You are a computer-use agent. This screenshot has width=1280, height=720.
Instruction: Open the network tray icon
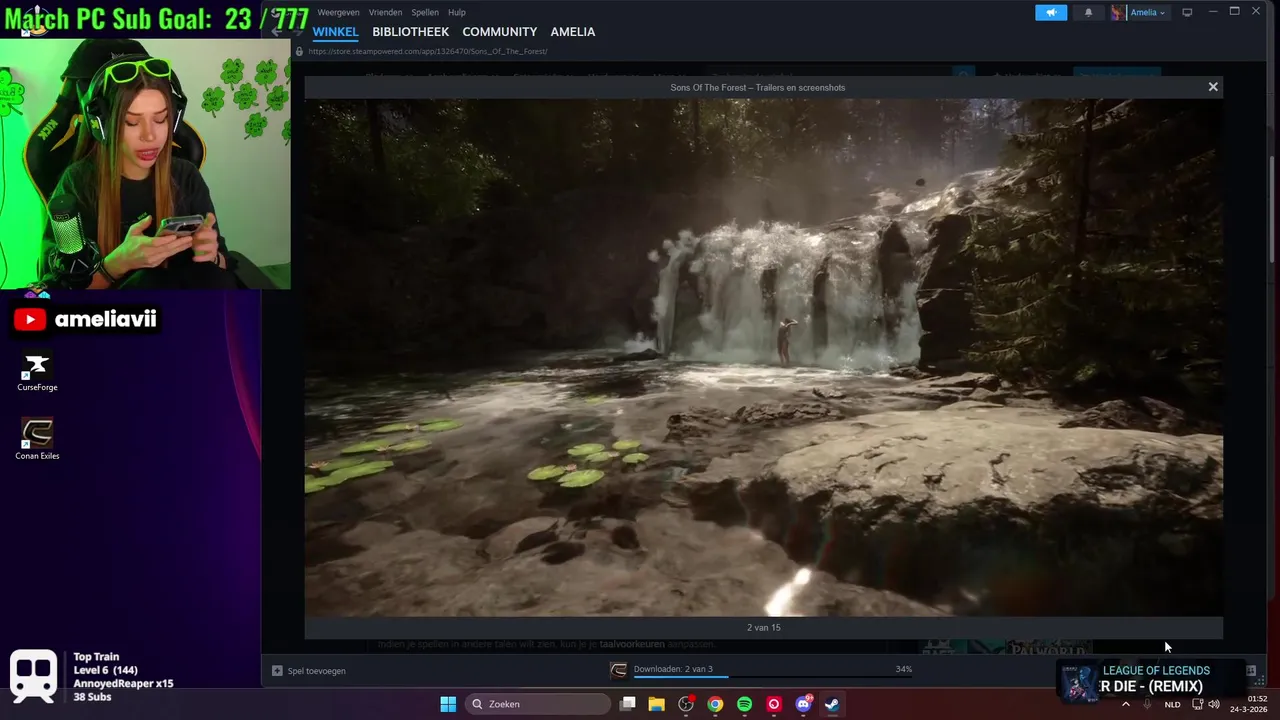1197,704
